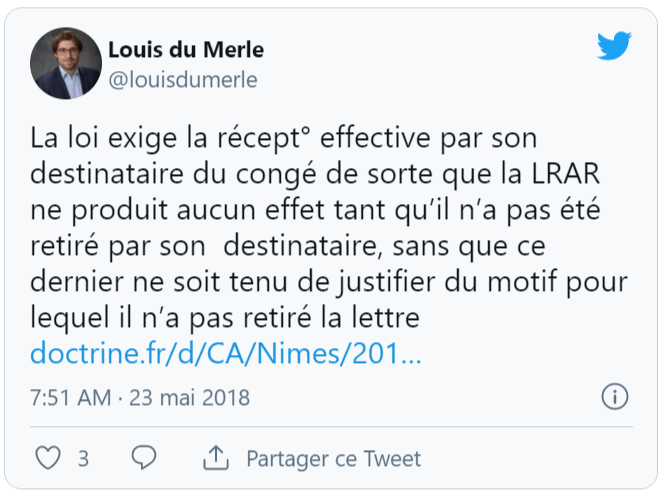Click the blue Twitter bird logo
The width and height of the screenshot is (669, 499).
point(614,46)
